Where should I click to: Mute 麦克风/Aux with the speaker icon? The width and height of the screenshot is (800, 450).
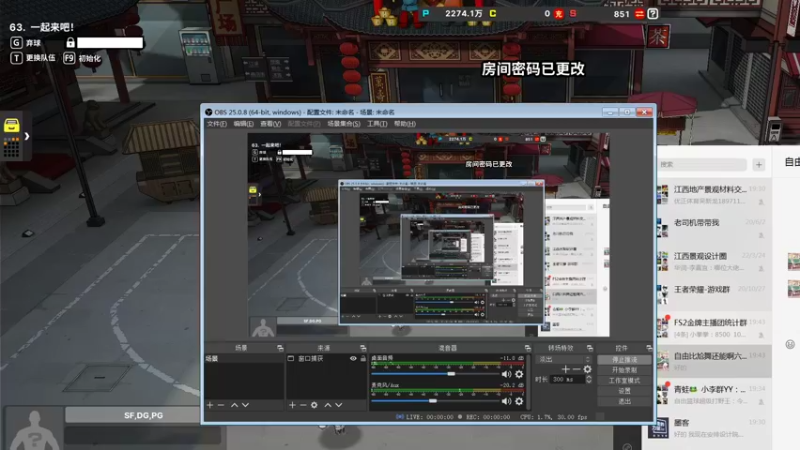[506, 401]
